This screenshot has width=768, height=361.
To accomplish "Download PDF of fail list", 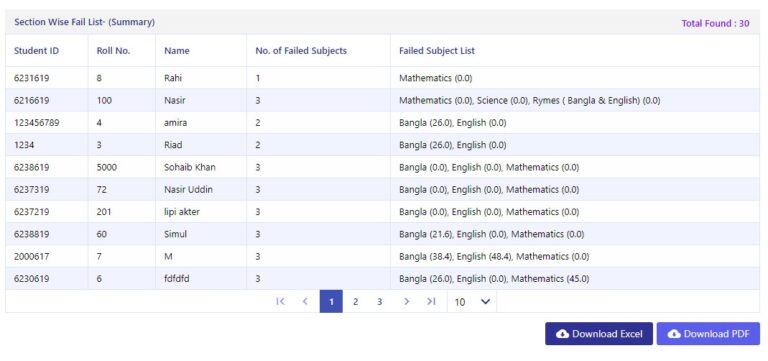I will click(708, 334).
